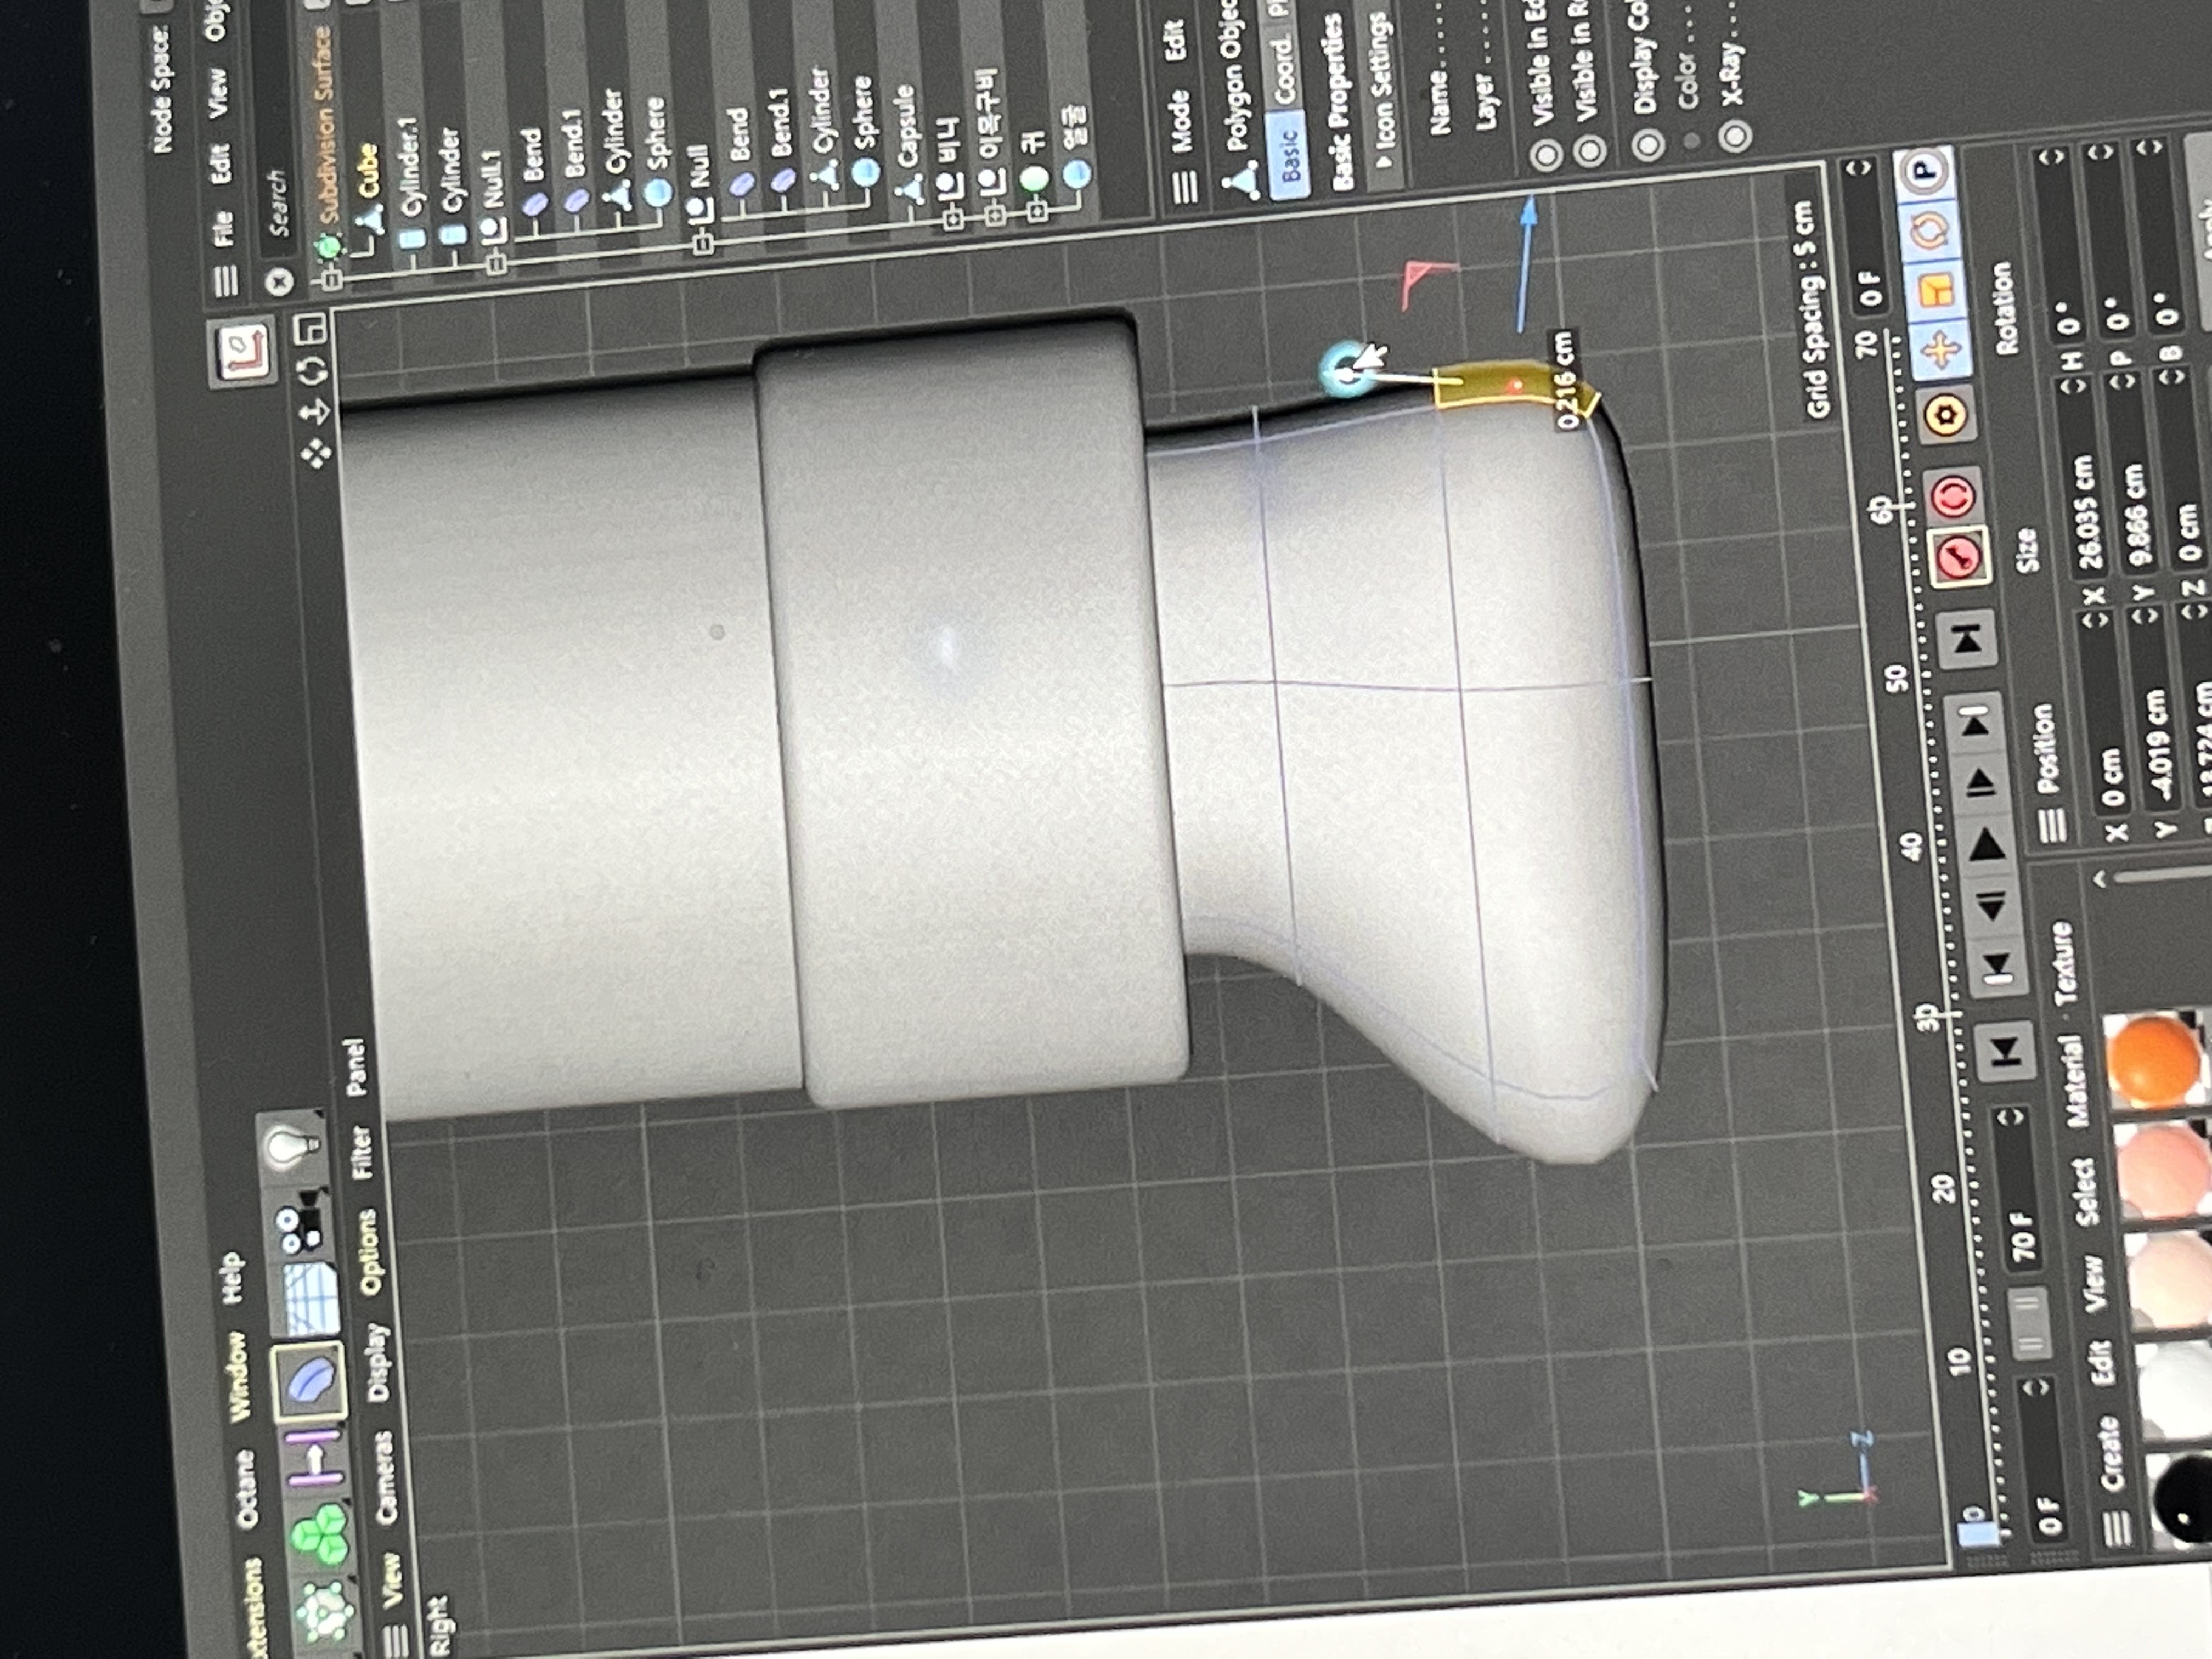
Task: Collapse the Null.1 tree node
Action: pos(497,265)
